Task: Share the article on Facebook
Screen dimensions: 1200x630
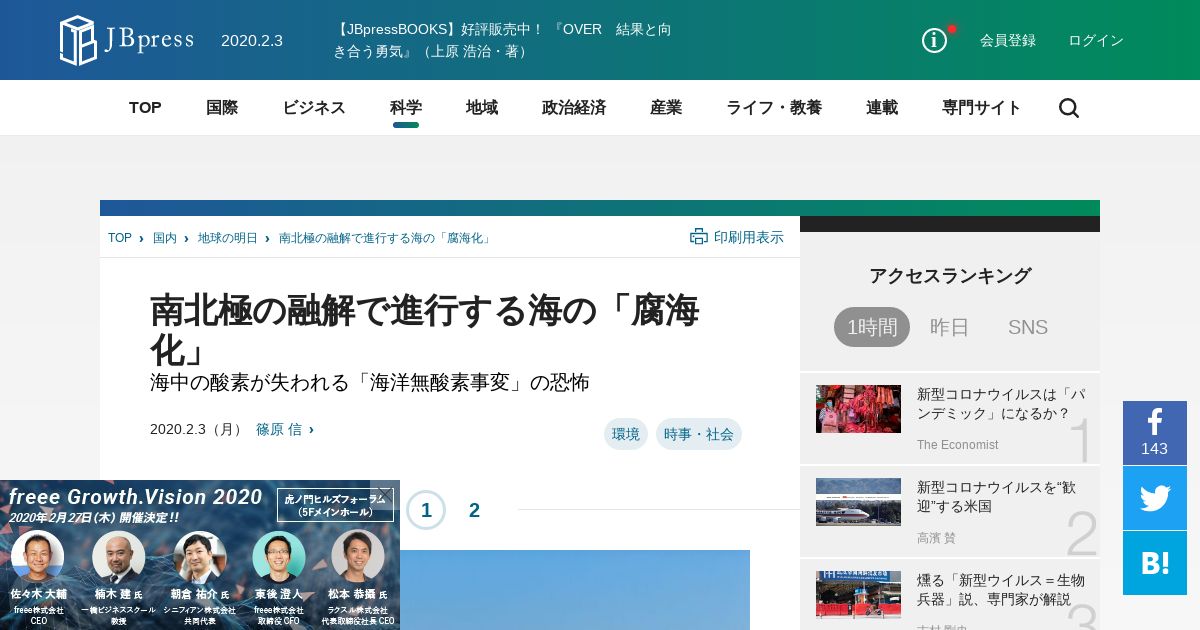Action: [x=1155, y=433]
